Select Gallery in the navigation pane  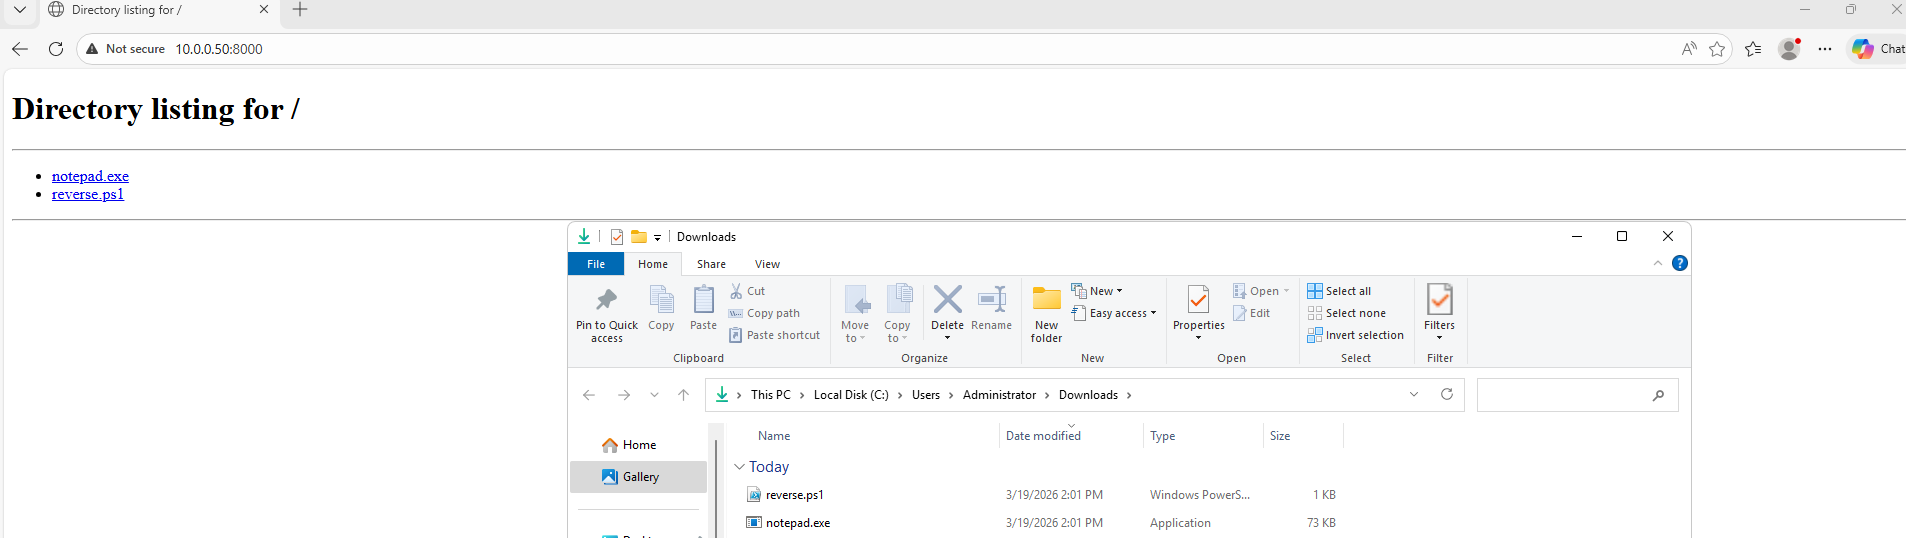tap(640, 477)
